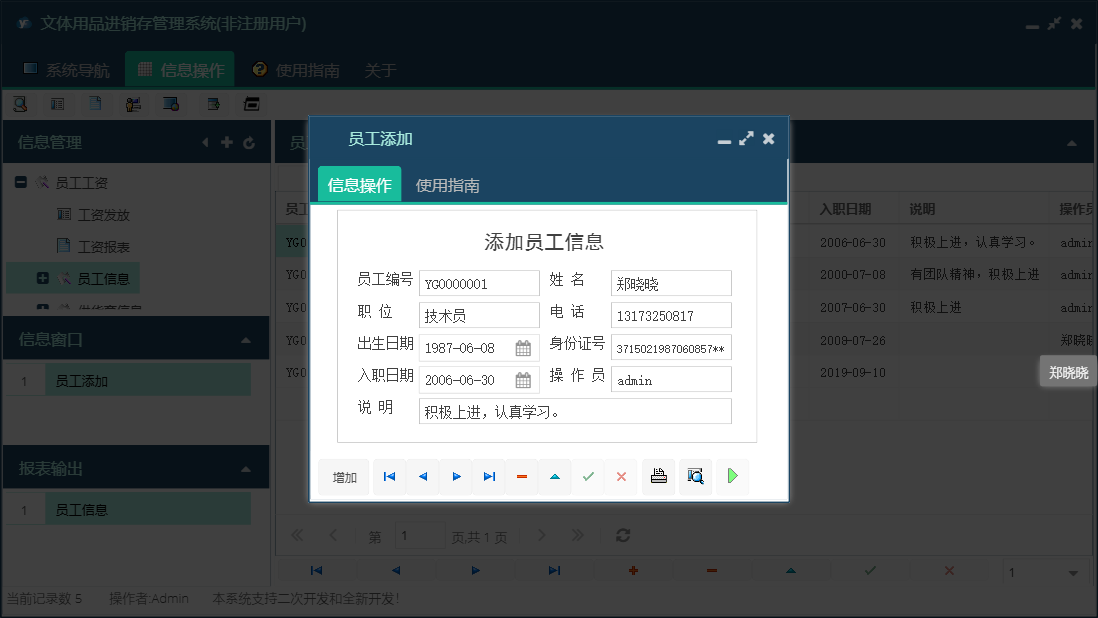This screenshot has width=1098, height=618.
Task: Jump to the last record with the end arrow
Action: pos(489,477)
